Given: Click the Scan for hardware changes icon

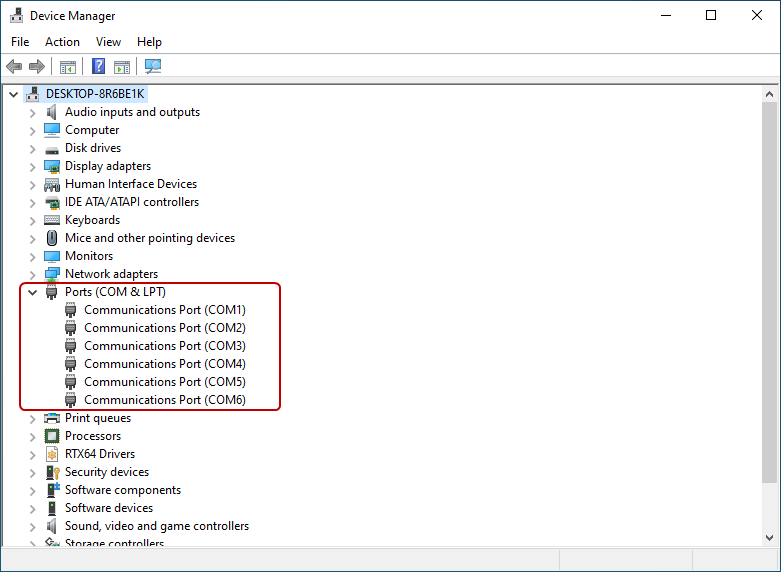Looking at the screenshot, I should click(153, 66).
